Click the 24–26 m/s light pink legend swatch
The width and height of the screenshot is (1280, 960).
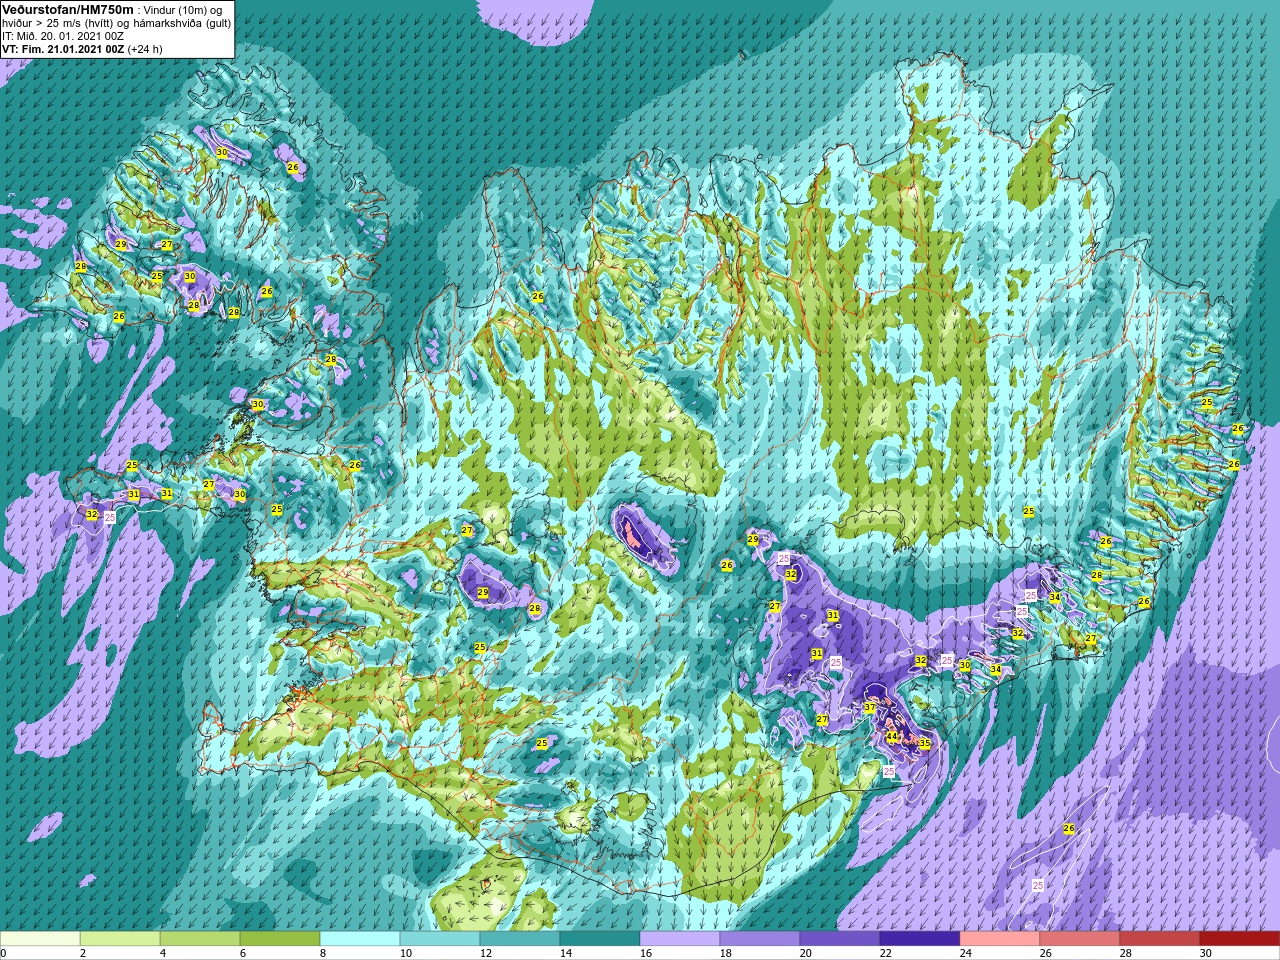coord(1000,939)
